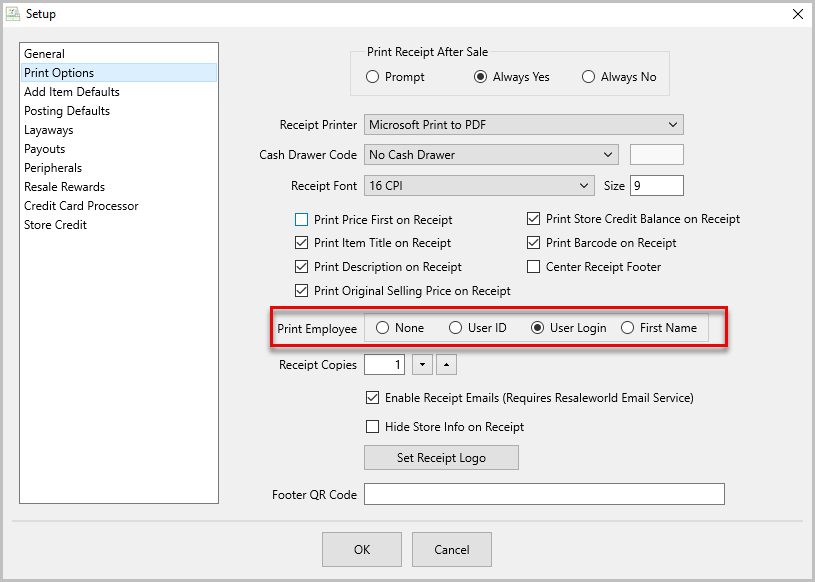The image size is (815, 582).
Task: Choose User Login for Print Employee
Action: point(537,328)
